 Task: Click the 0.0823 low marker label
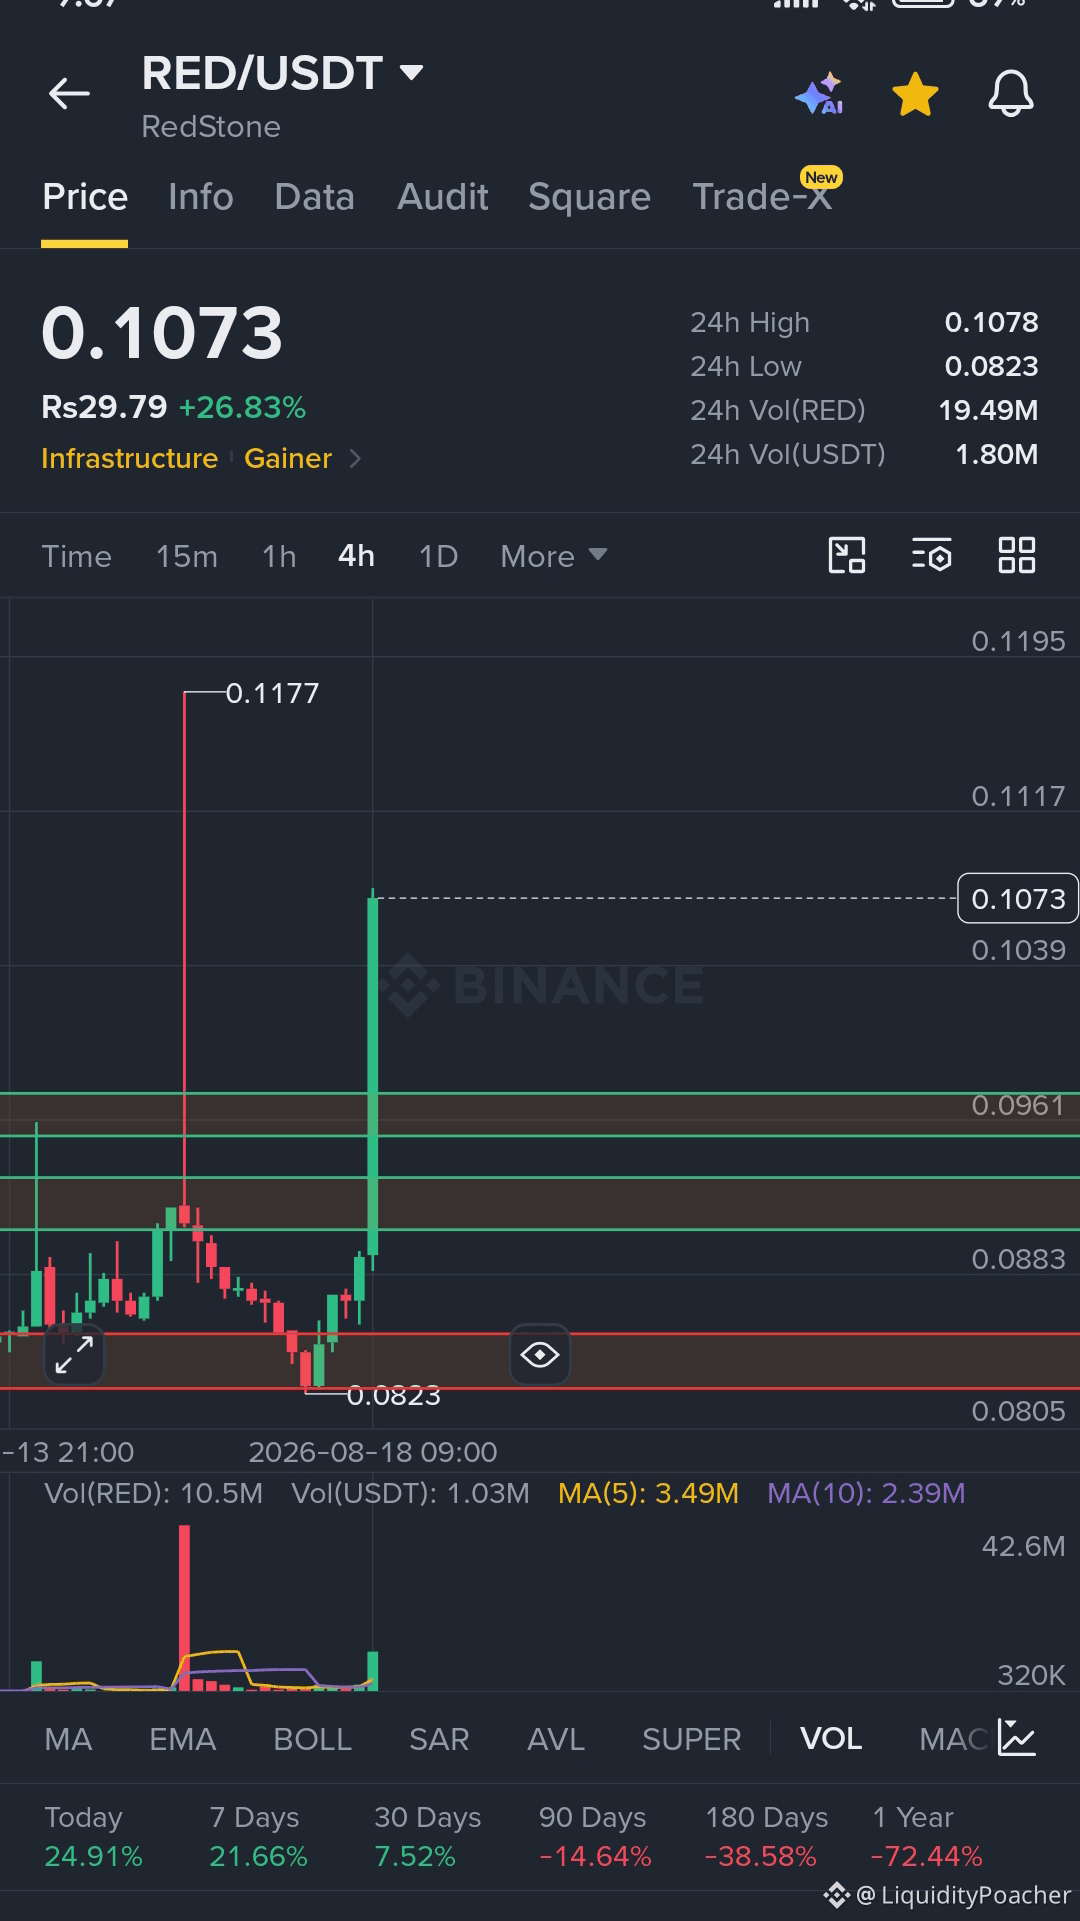(x=393, y=1395)
